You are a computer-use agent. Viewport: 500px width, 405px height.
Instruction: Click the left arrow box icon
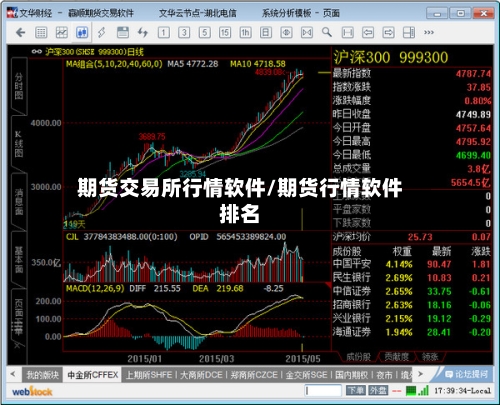click(x=368, y=33)
